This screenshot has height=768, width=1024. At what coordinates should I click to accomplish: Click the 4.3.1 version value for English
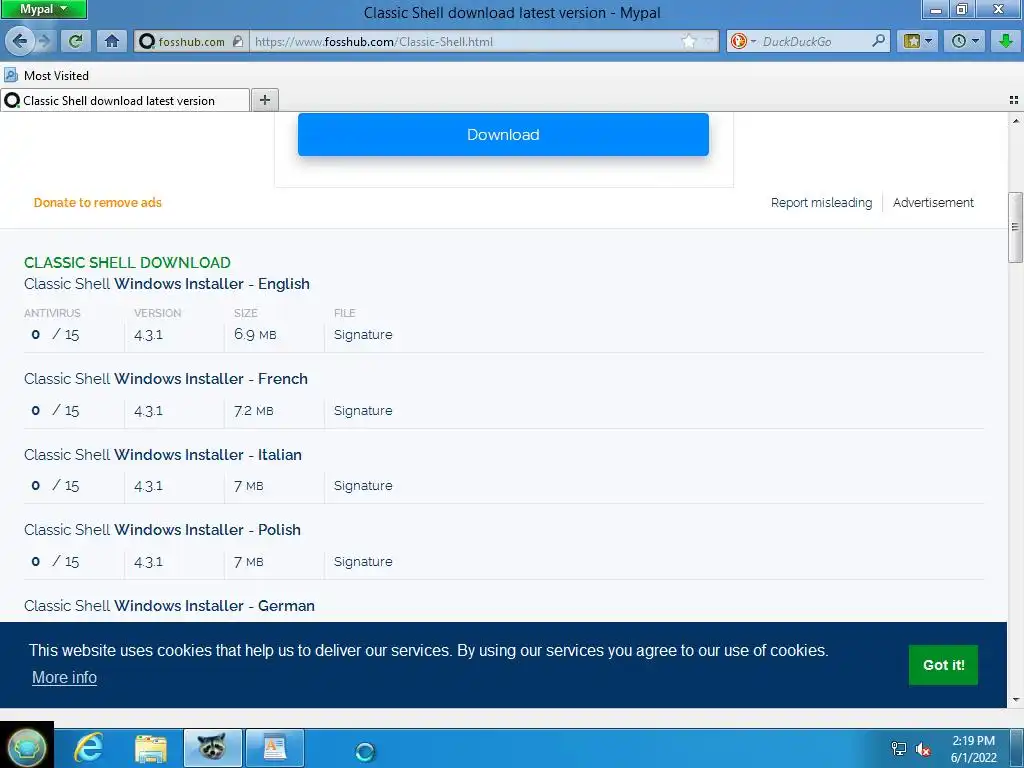pos(148,334)
